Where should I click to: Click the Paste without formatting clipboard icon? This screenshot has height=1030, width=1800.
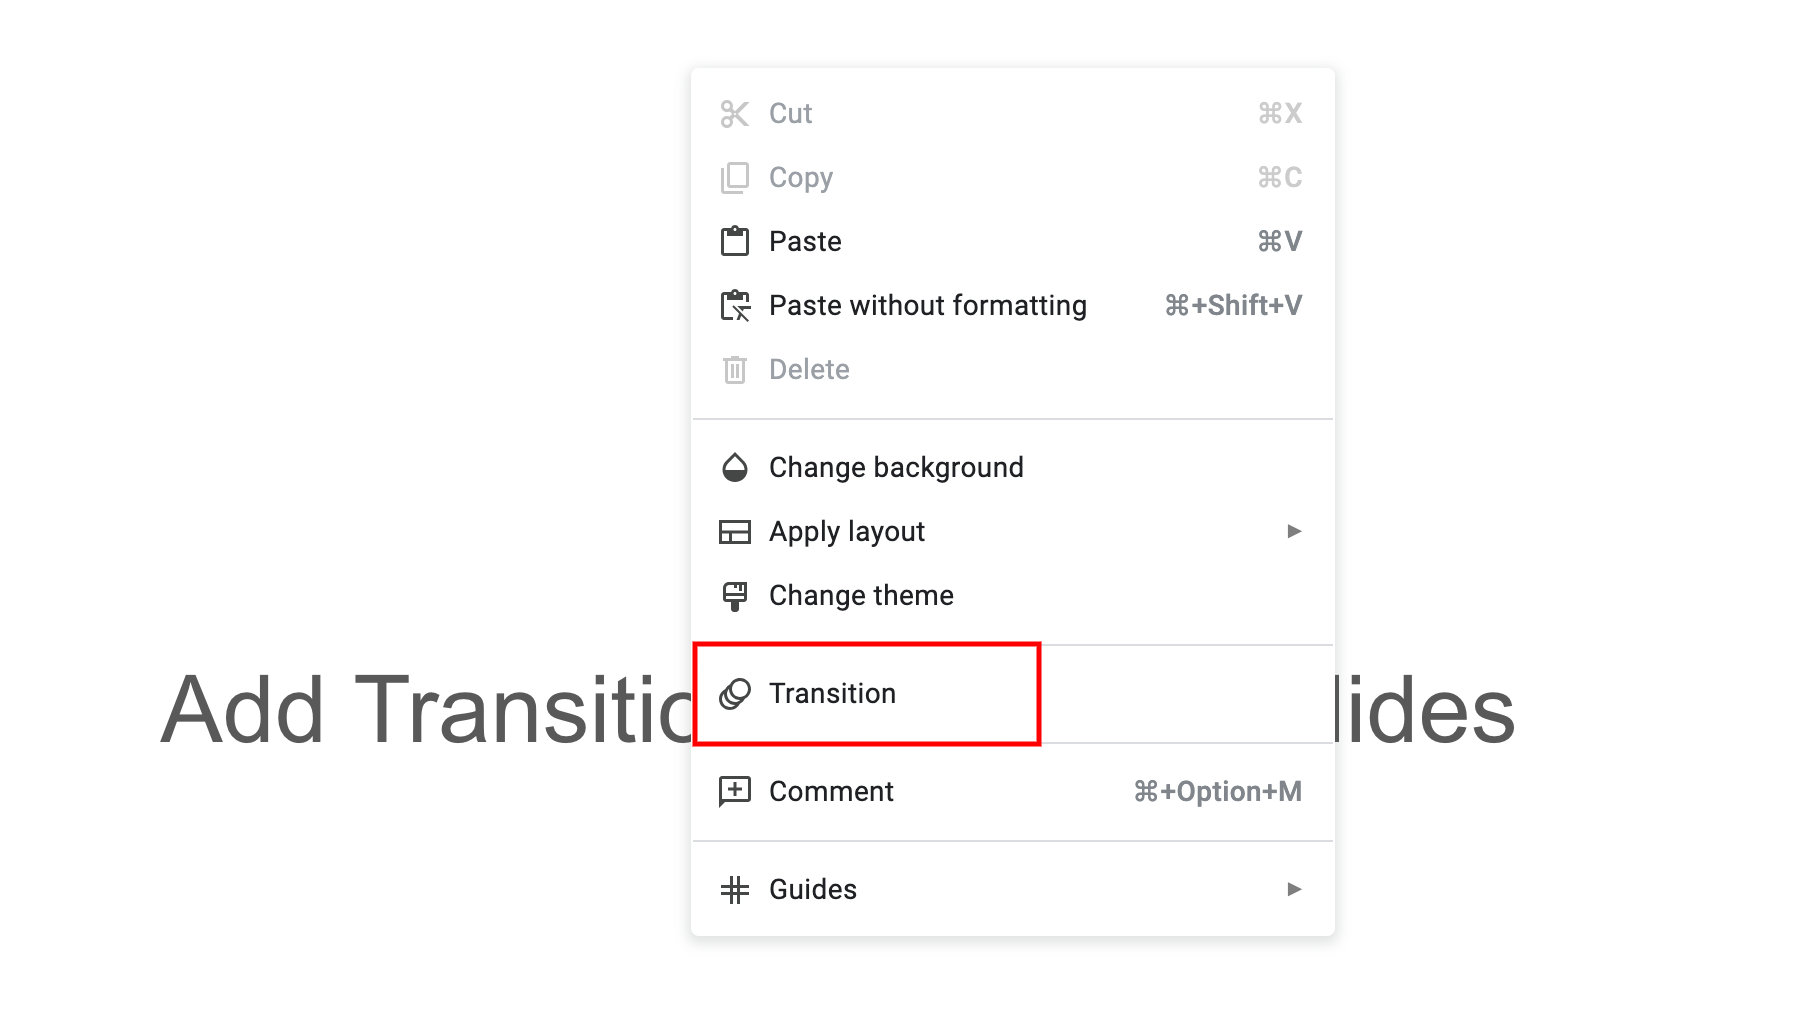point(735,305)
